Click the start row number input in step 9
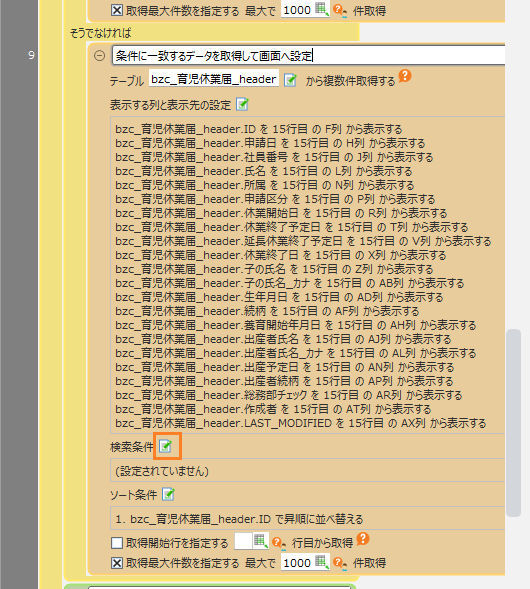 tap(243, 542)
